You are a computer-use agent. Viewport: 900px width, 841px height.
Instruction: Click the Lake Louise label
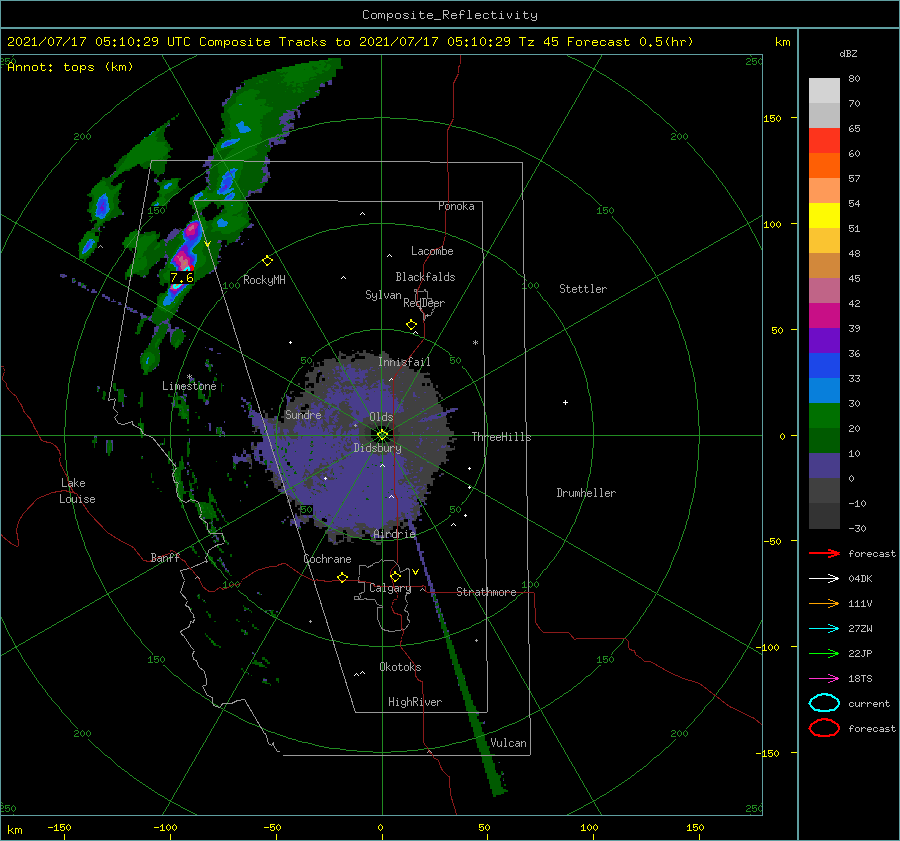point(77,491)
